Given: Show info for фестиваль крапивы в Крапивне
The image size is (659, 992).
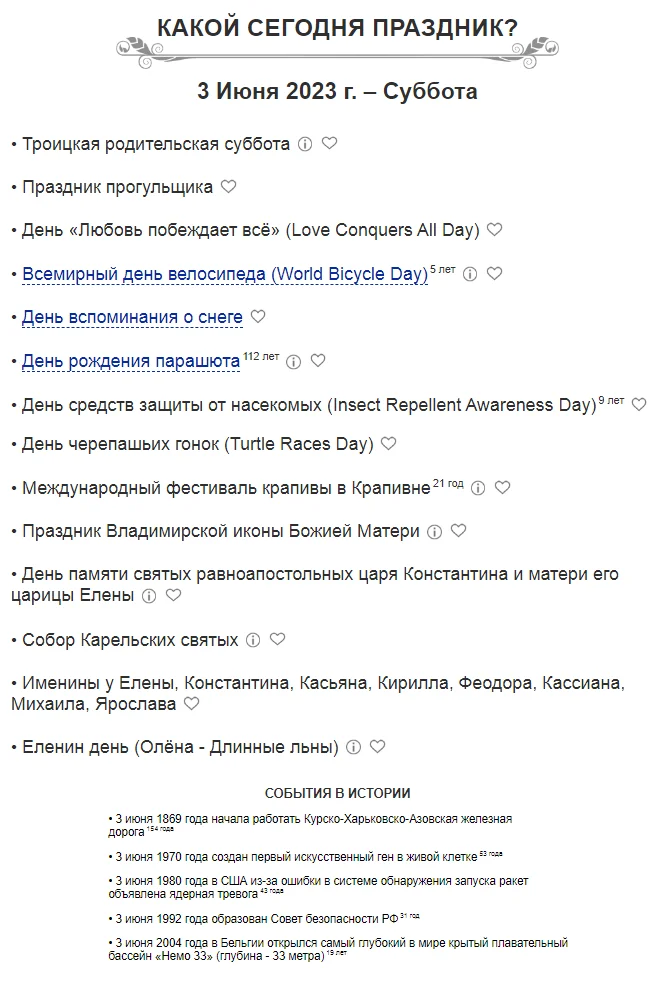Looking at the screenshot, I should click(478, 488).
